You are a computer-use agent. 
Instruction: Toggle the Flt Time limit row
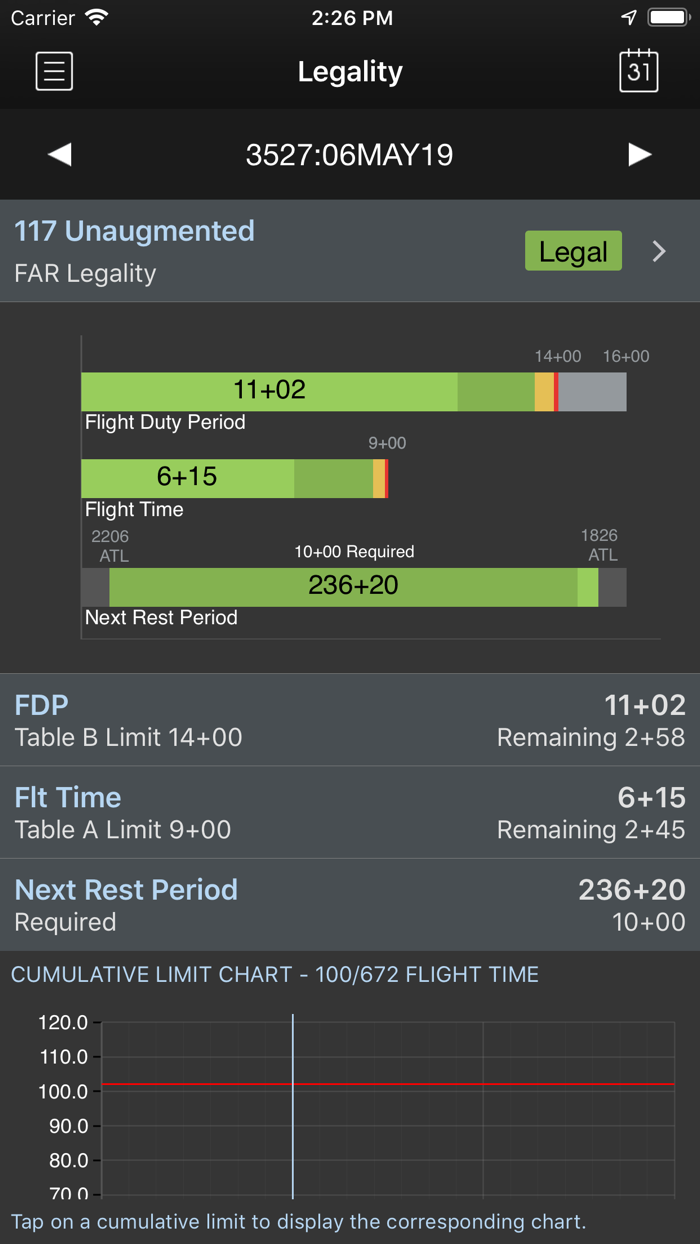coord(350,812)
